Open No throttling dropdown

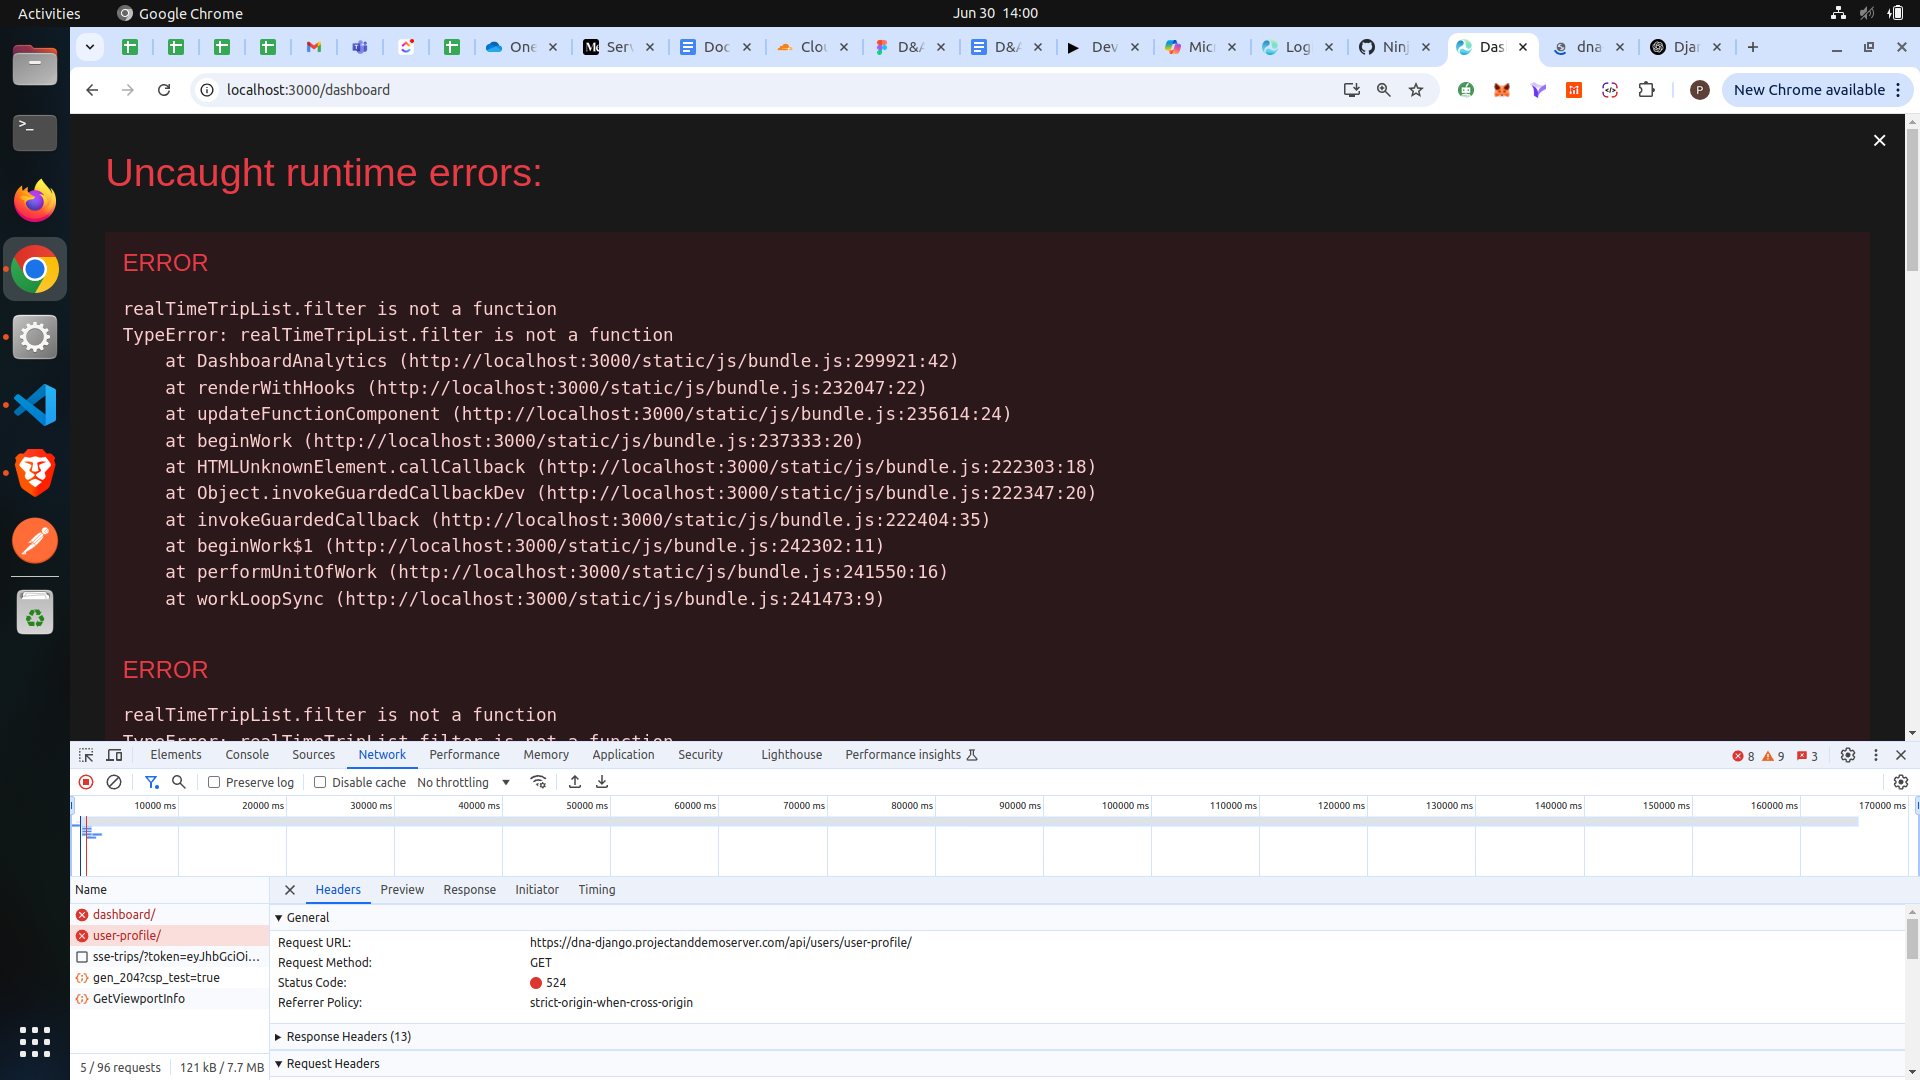point(464,782)
